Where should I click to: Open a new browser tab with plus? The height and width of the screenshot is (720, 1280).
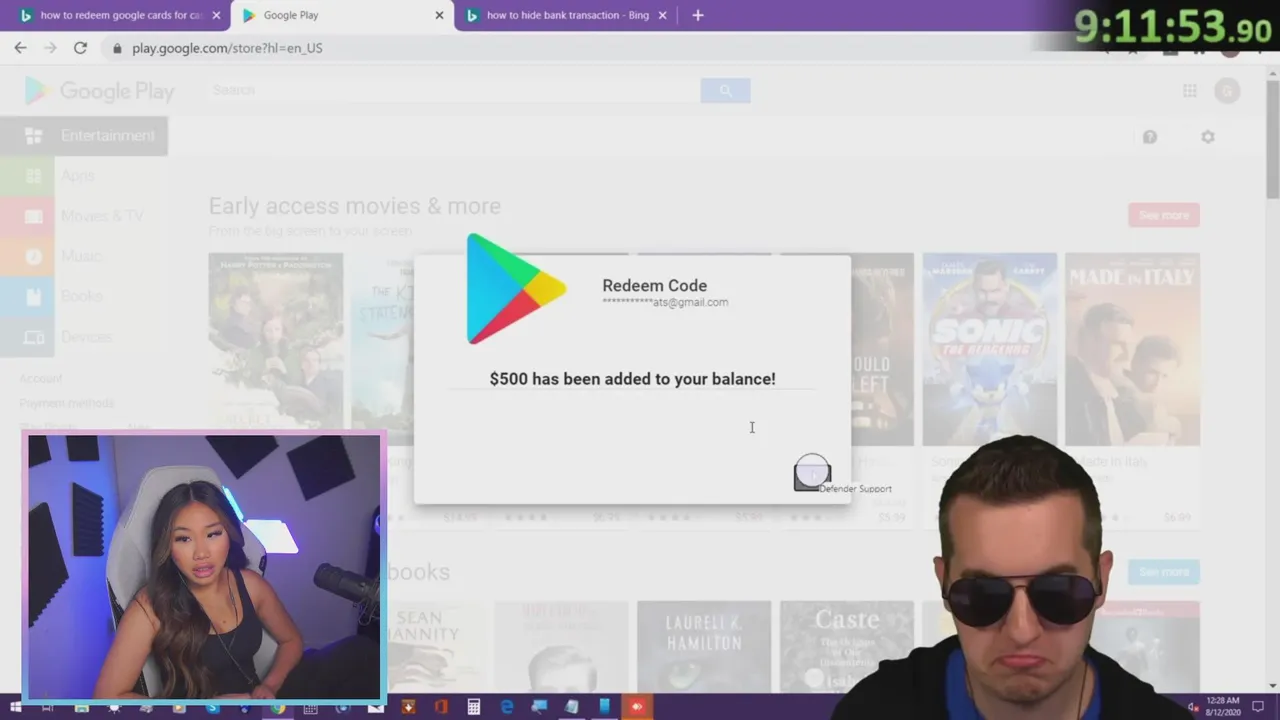[698, 15]
